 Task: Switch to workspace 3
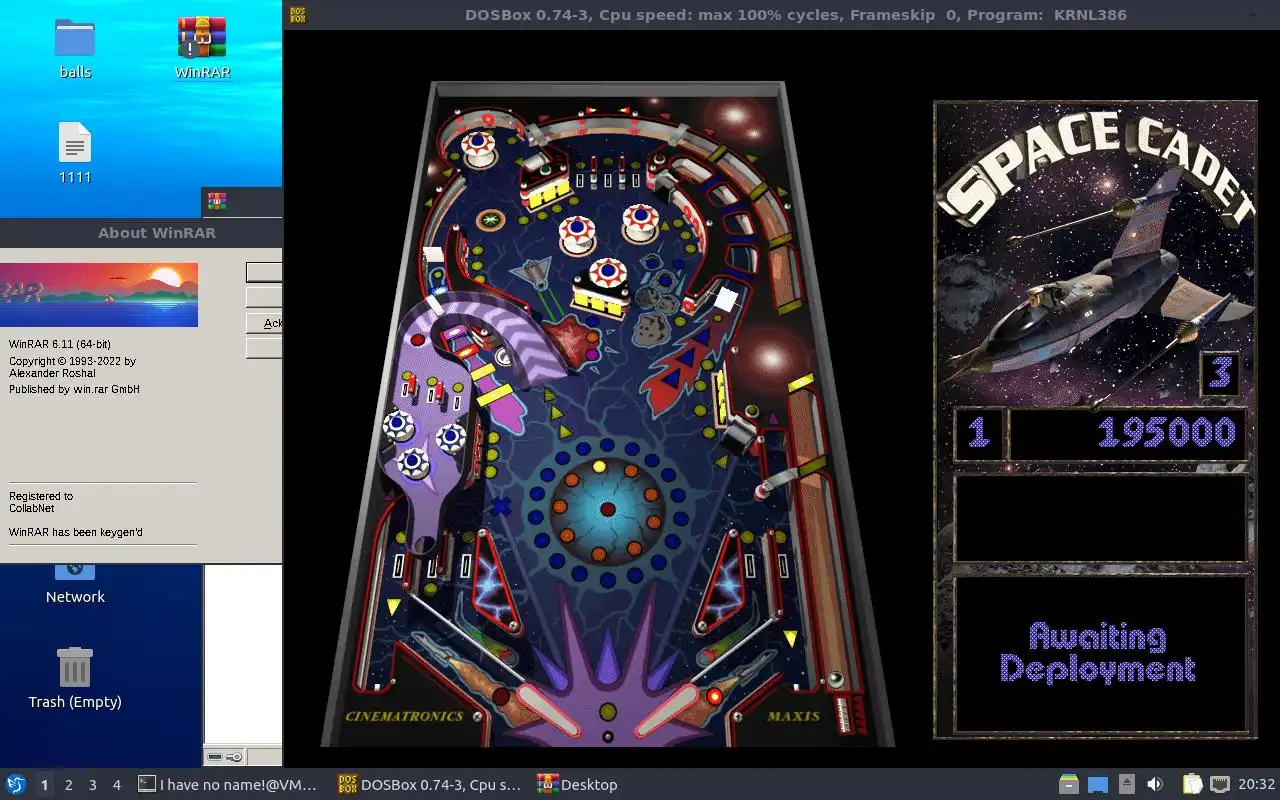(x=92, y=785)
